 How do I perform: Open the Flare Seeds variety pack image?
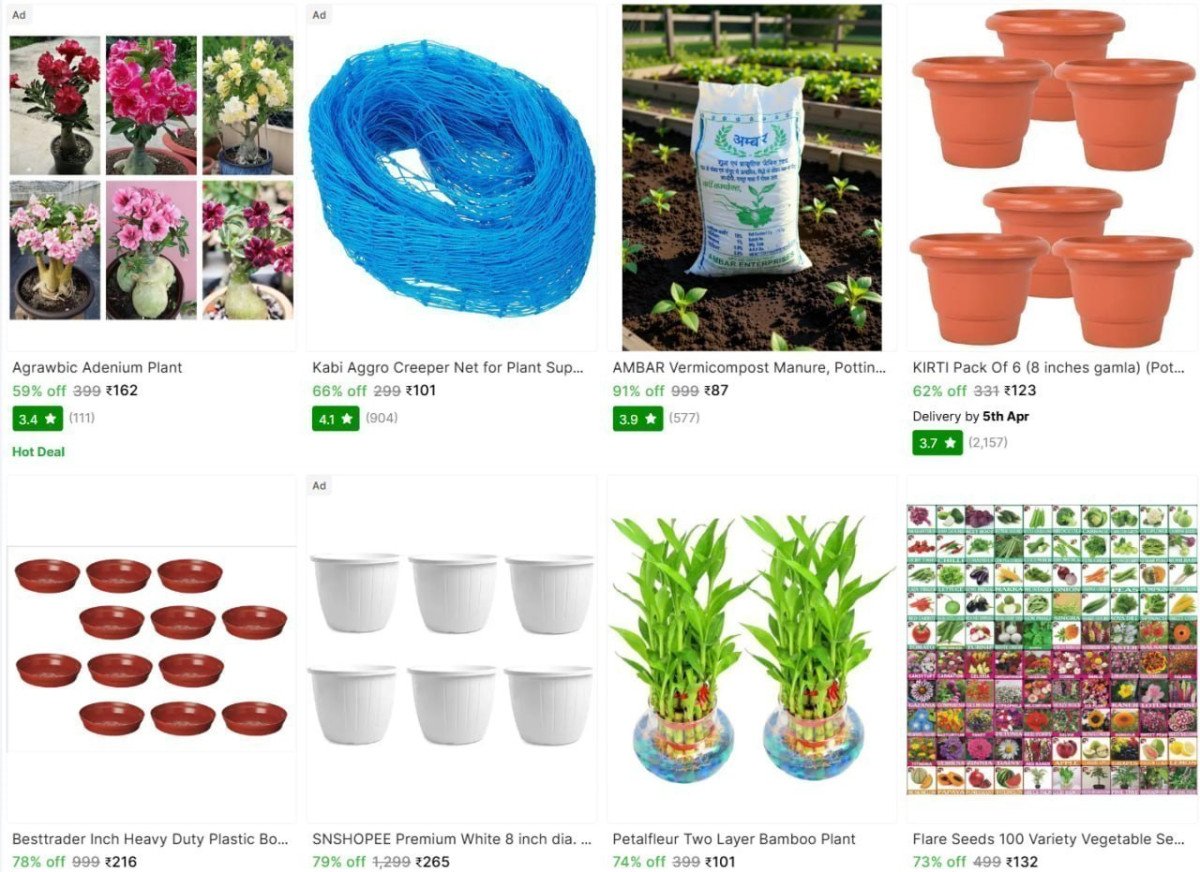pos(1052,649)
